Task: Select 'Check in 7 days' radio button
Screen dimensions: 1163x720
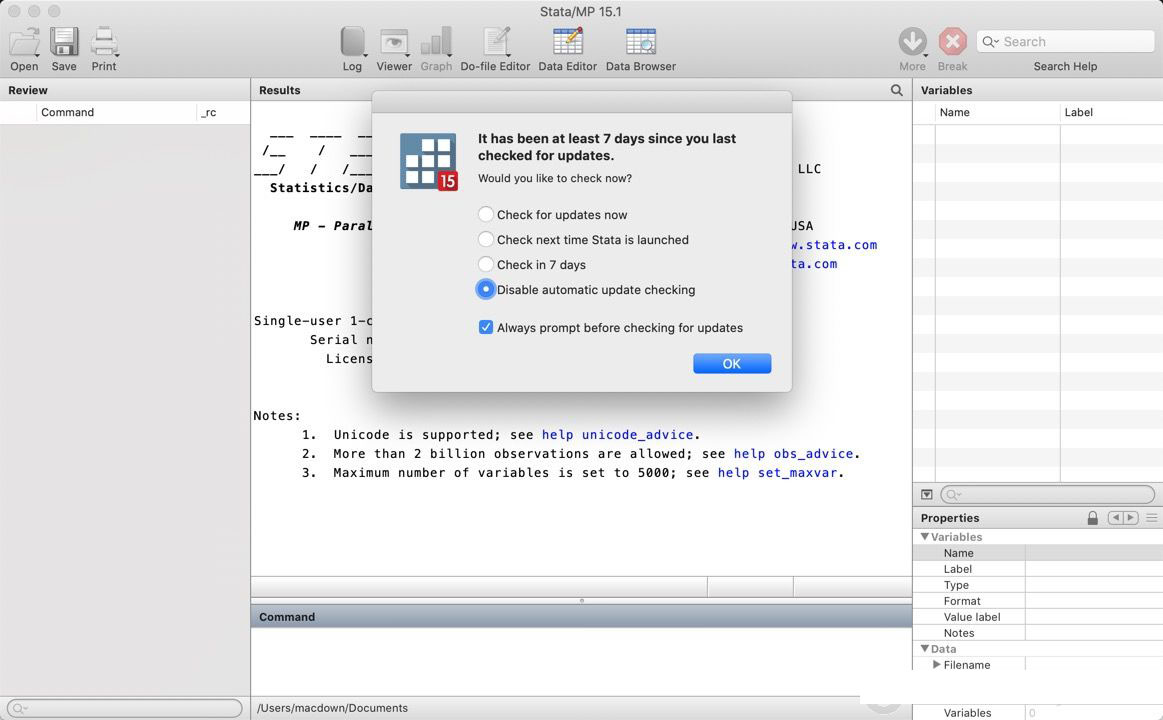Action: pos(485,265)
